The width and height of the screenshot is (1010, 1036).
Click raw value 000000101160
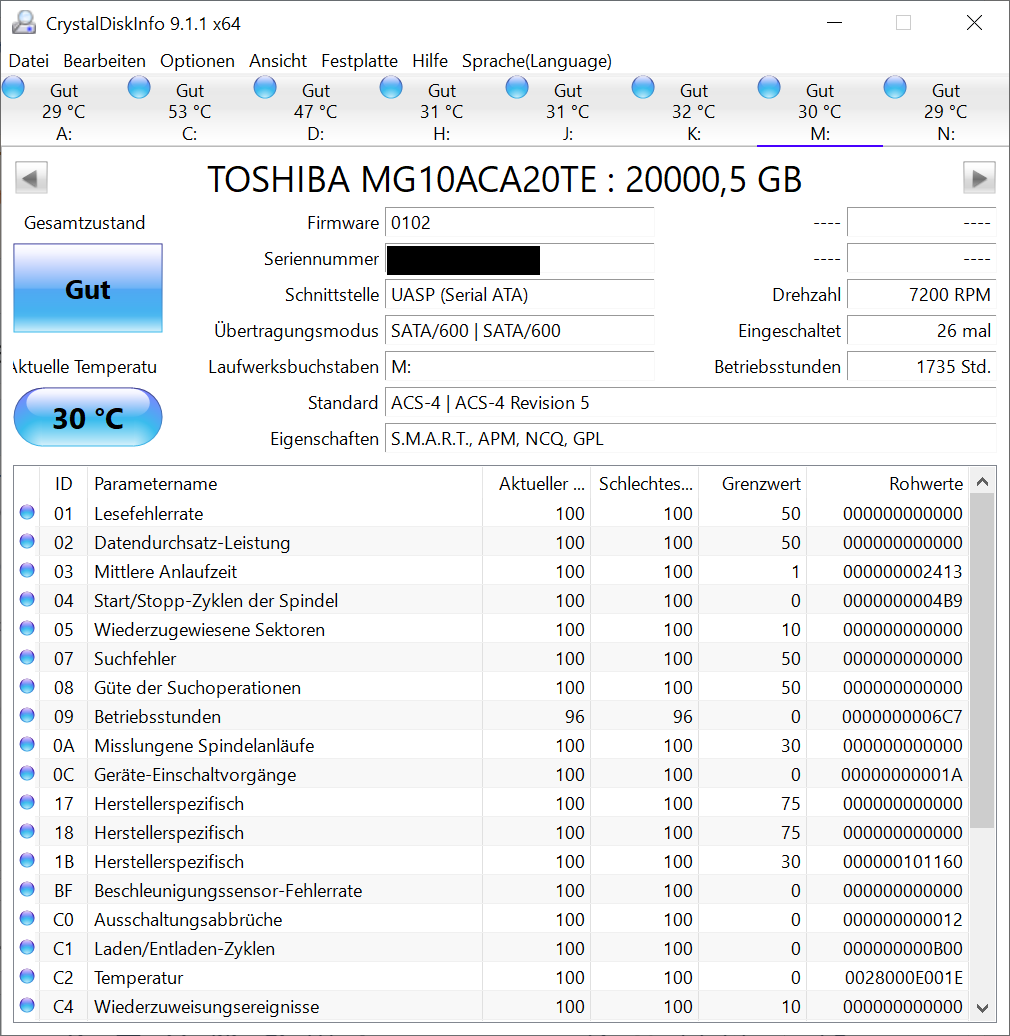point(902,862)
